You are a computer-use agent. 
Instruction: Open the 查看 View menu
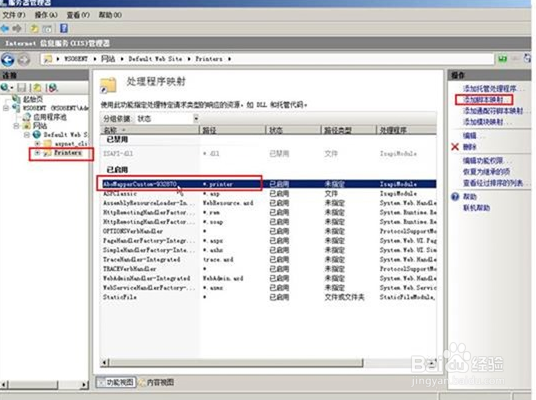[x=78, y=15]
